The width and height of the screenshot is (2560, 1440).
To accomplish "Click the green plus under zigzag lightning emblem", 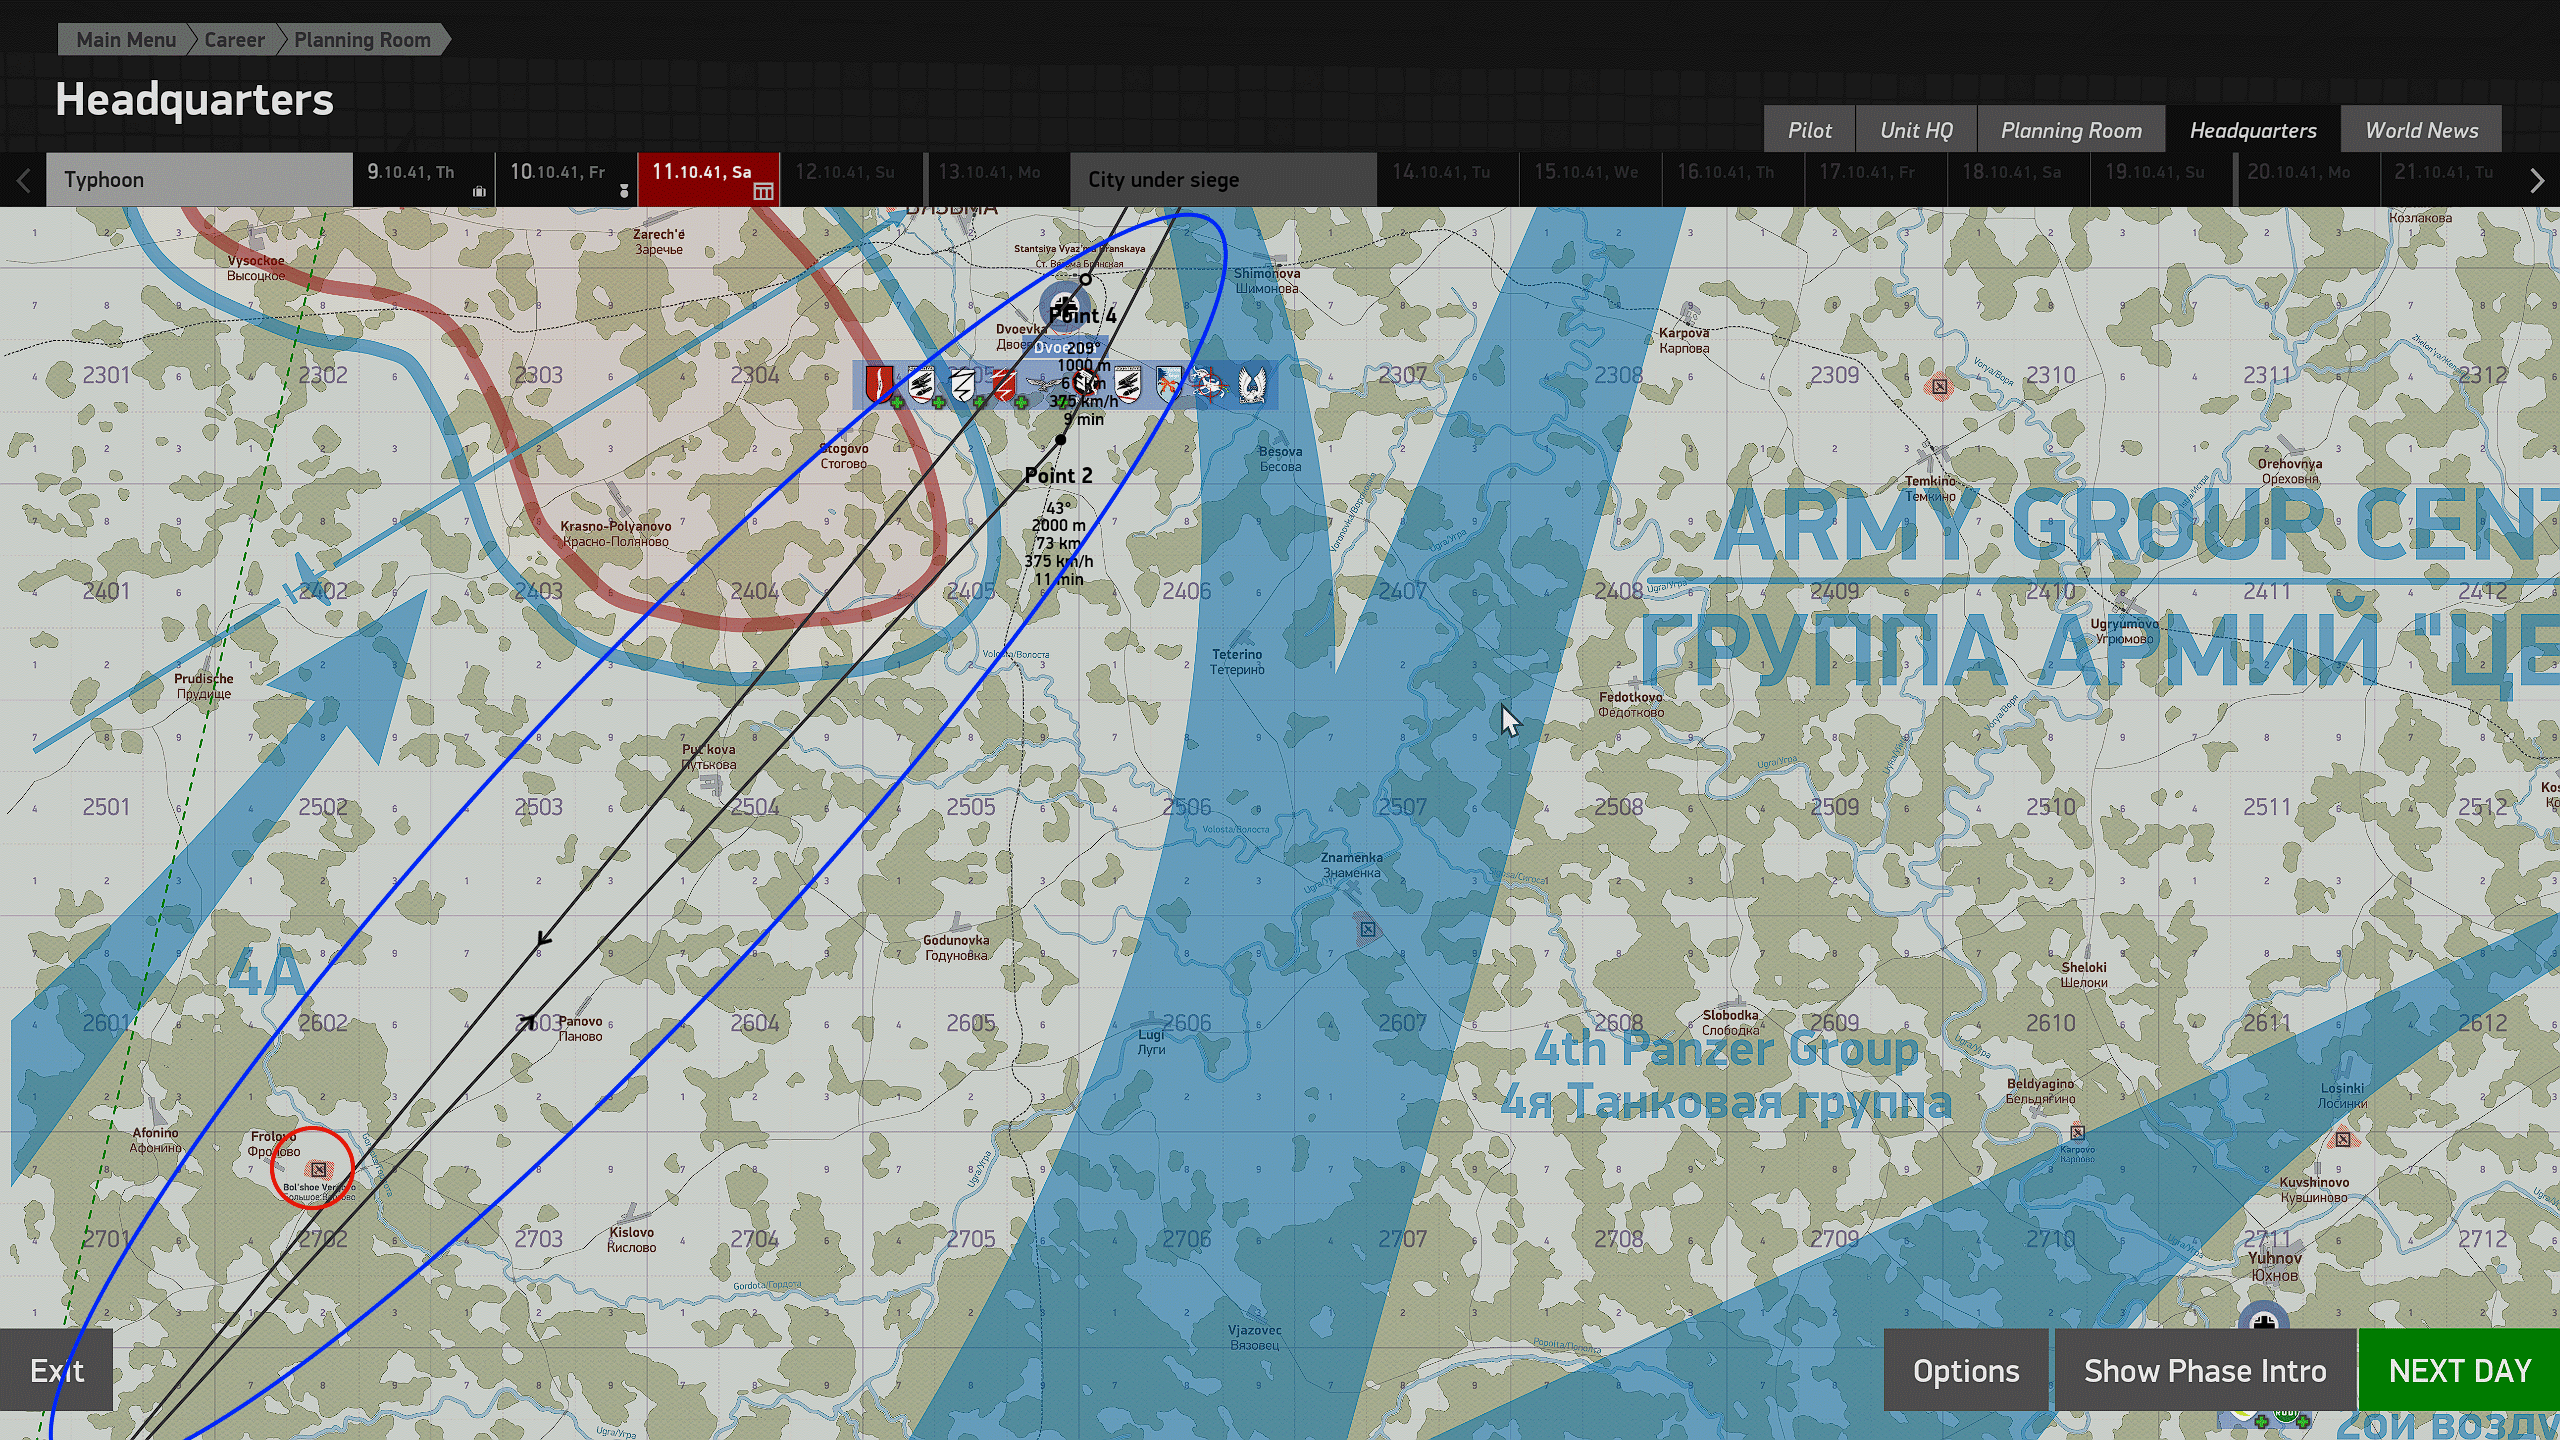I will tap(980, 403).
